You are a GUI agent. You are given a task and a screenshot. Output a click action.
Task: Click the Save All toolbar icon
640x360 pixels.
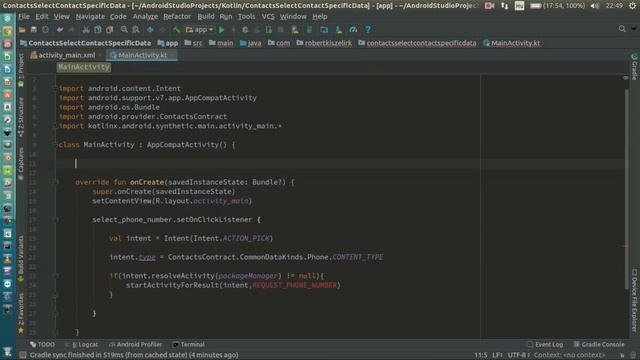coord(33,30)
